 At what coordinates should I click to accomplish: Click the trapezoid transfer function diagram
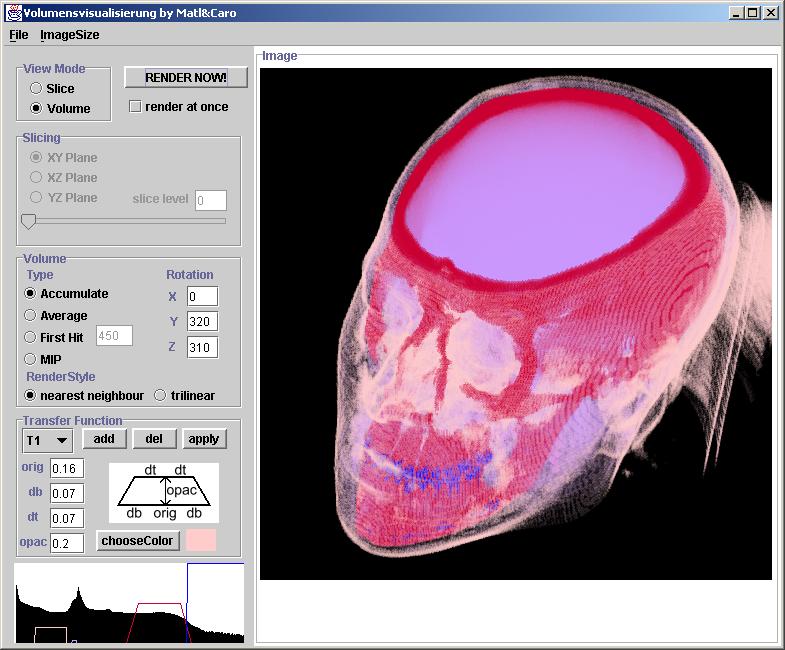(x=164, y=492)
